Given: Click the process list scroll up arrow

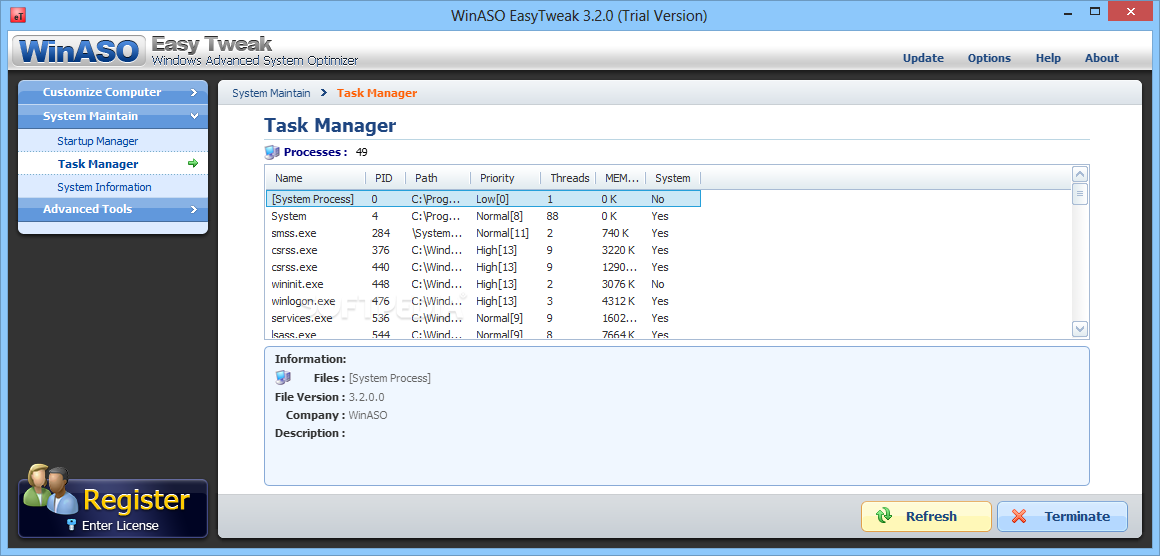Looking at the screenshot, I should point(1080,174).
